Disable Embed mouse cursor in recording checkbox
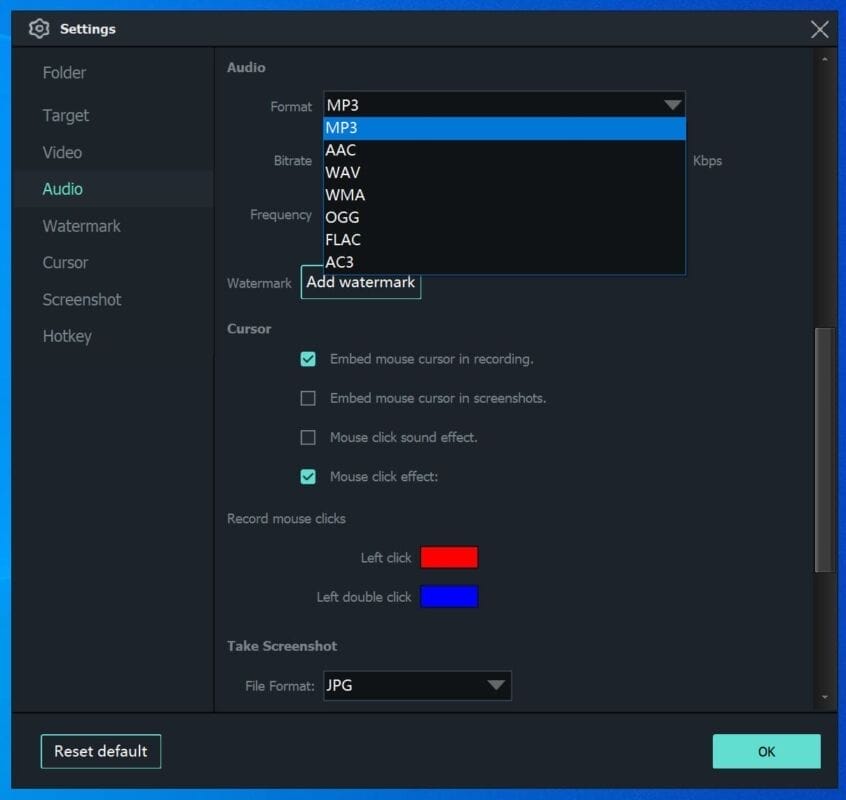846x800 pixels. click(x=308, y=359)
